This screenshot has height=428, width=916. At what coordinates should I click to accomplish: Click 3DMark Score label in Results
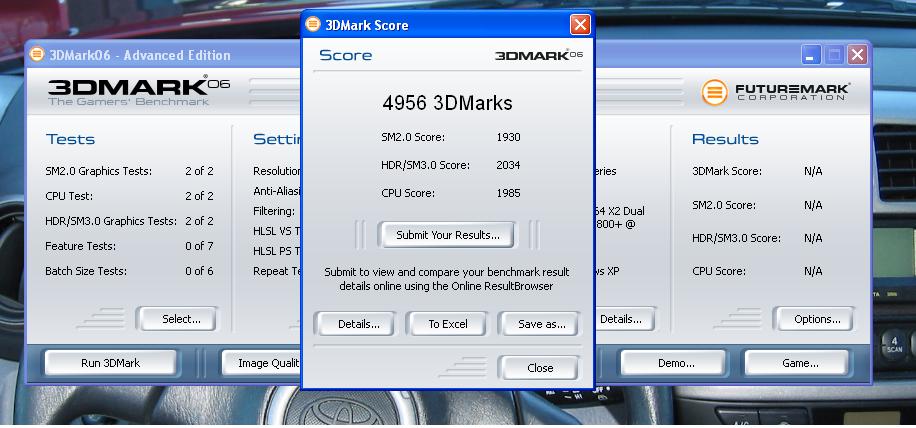point(727,171)
